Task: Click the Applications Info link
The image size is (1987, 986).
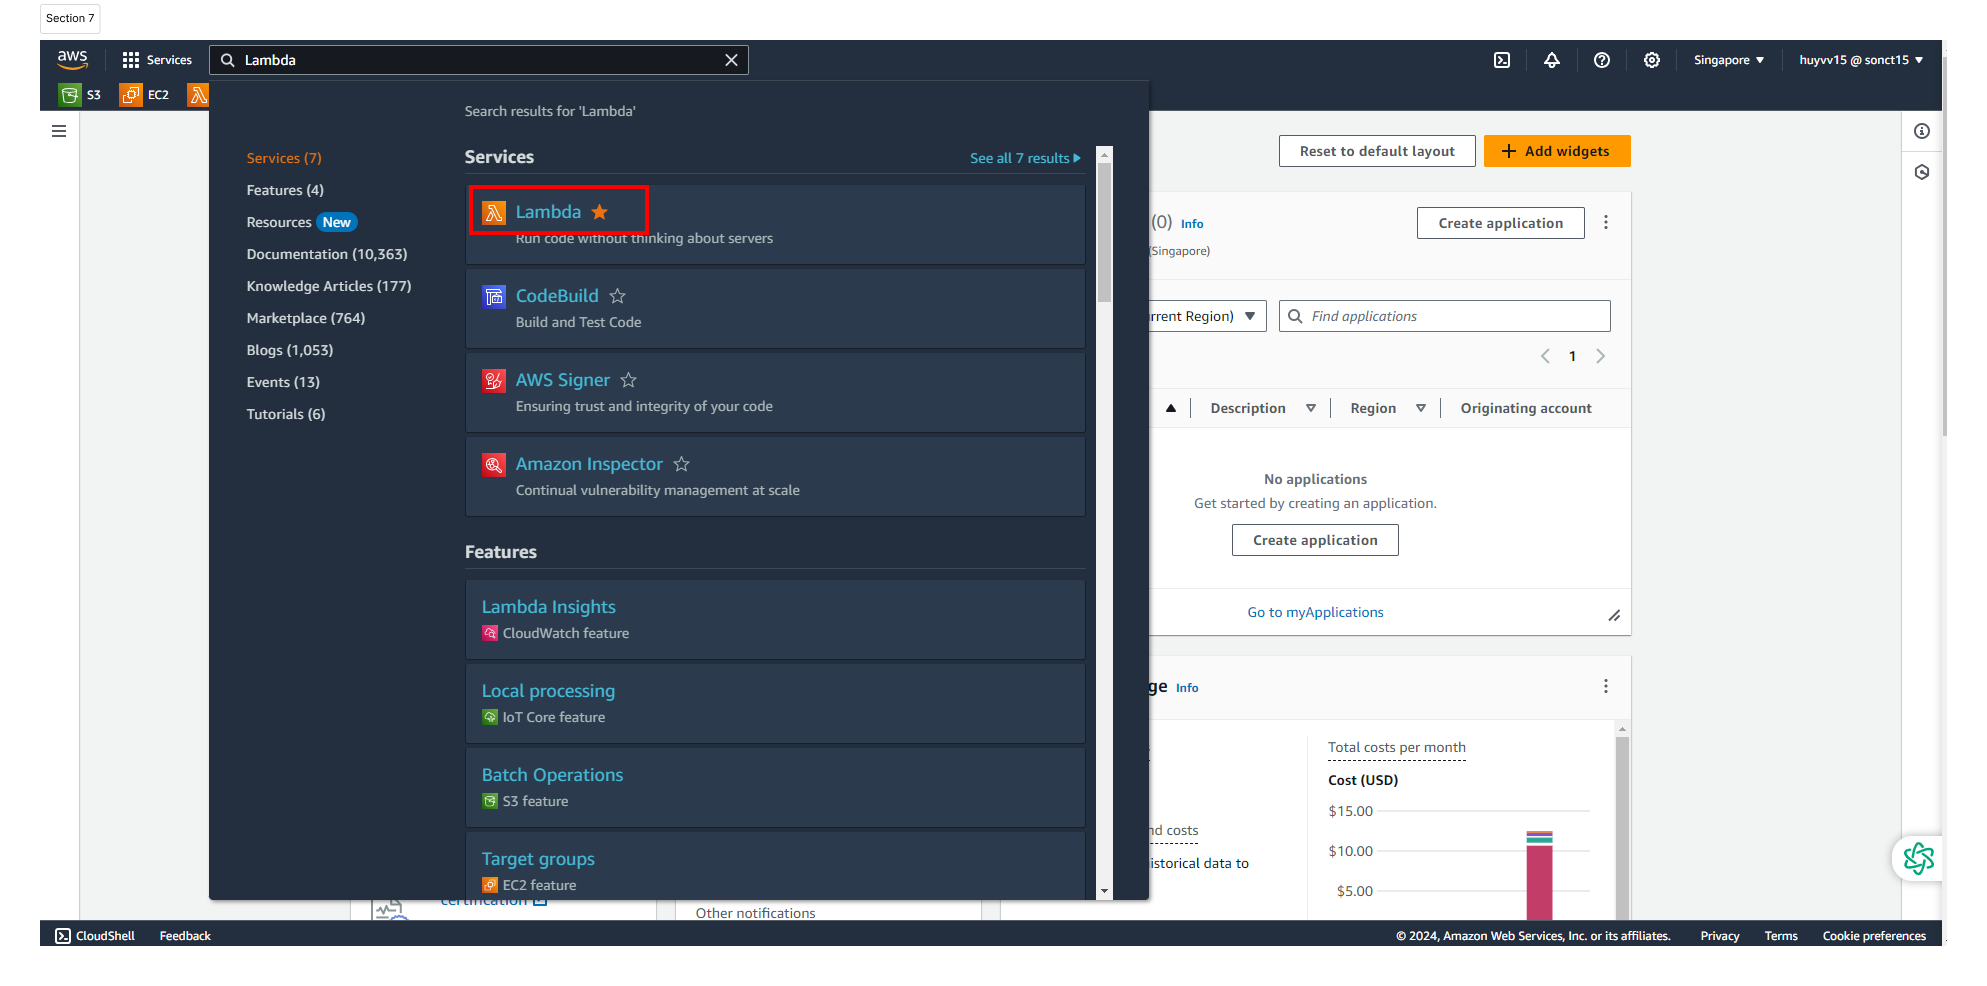Action: 1192,224
